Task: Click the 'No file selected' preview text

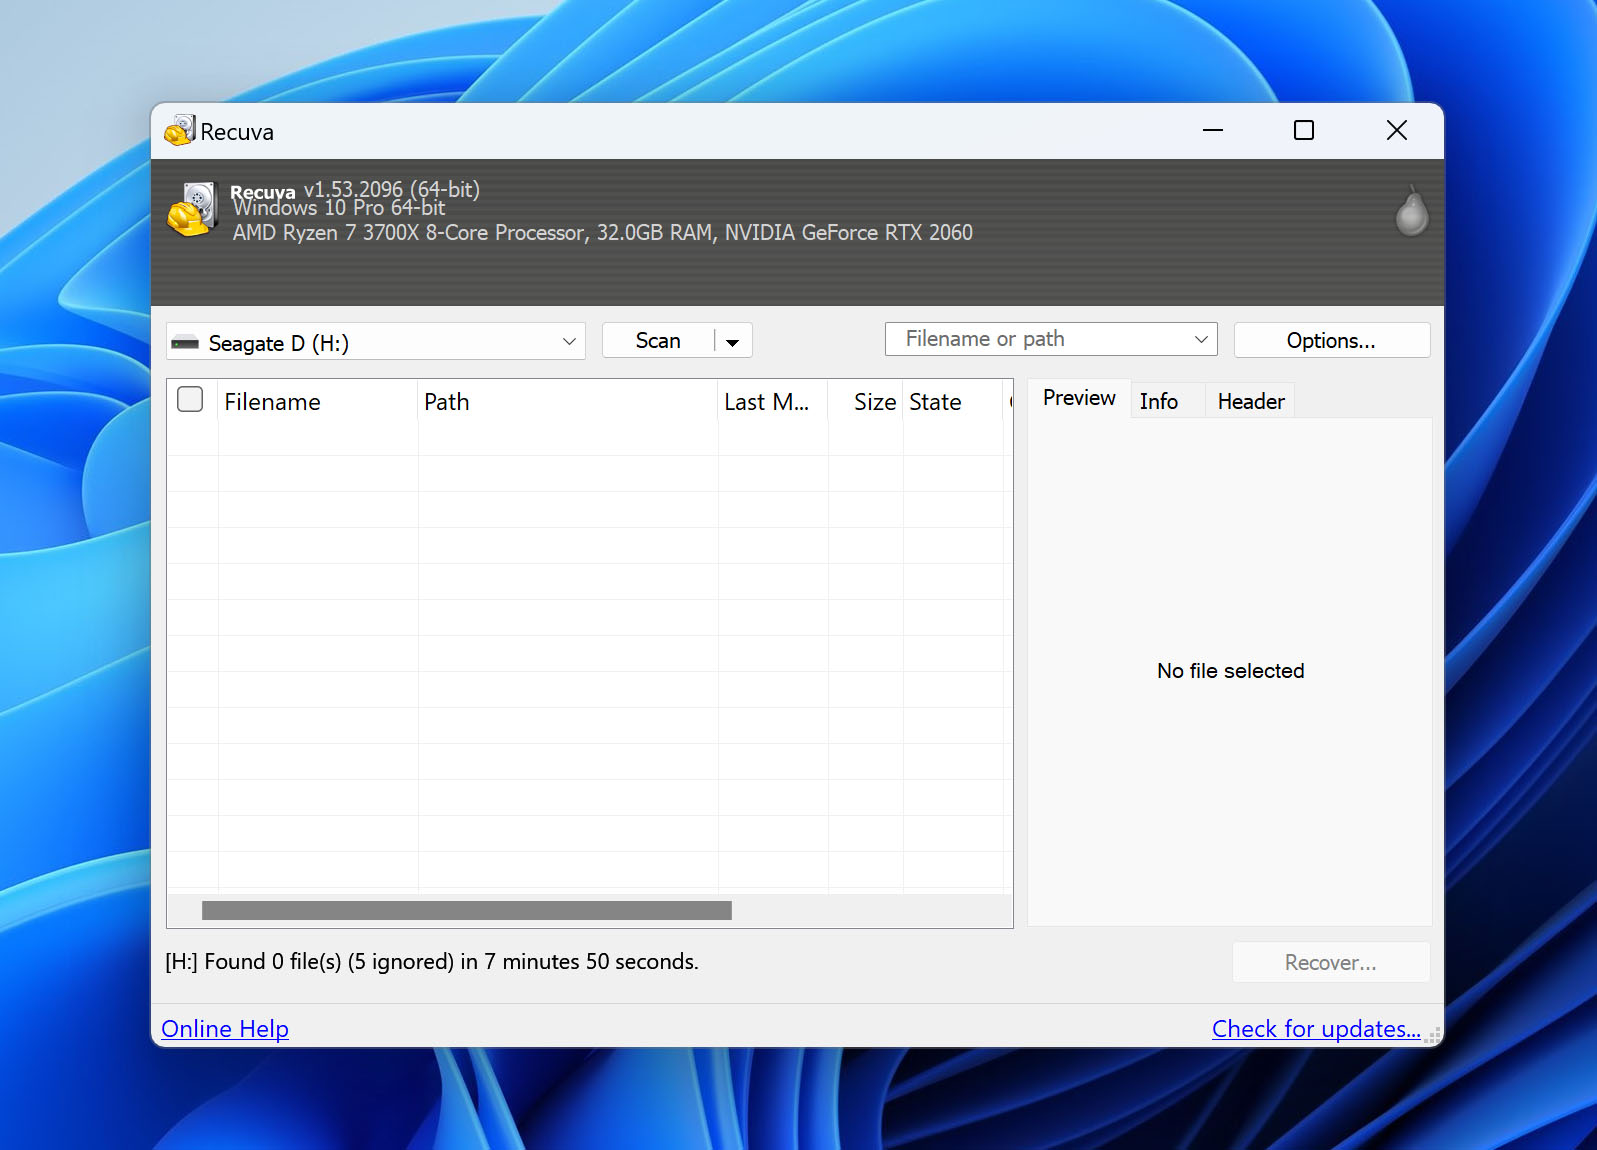Action: (1231, 671)
